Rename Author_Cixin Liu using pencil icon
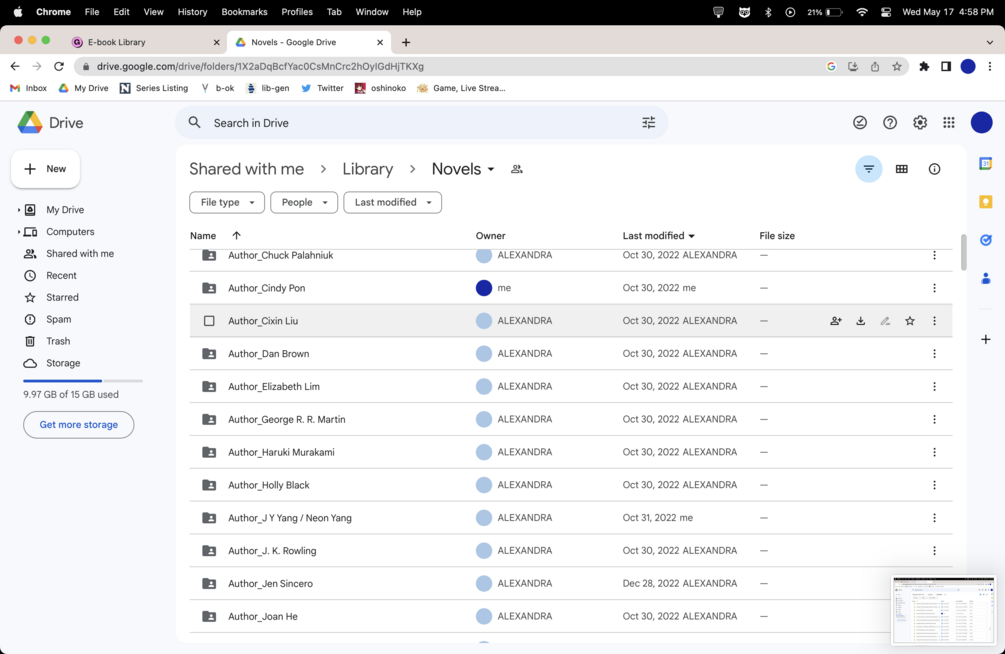Screen dimensions: 1005x654 [885, 321]
